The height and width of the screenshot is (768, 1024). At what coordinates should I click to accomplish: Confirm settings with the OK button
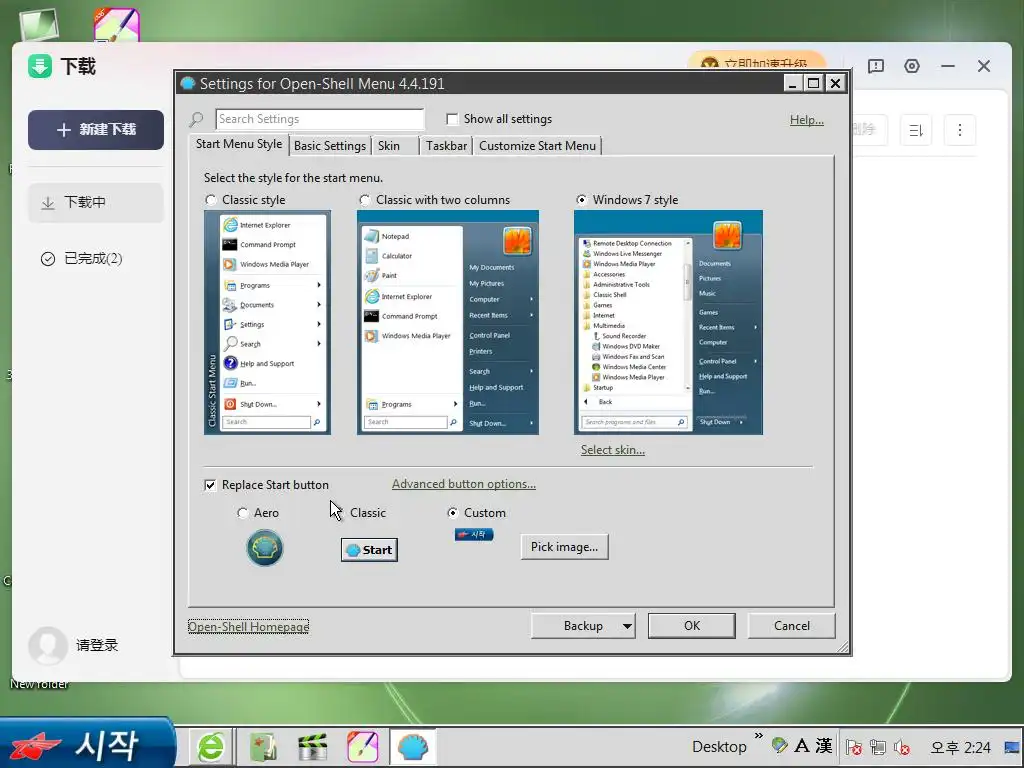pyautogui.click(x=692, y=626)
